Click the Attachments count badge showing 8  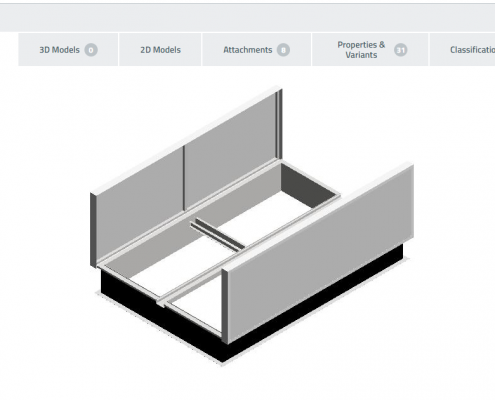point(283,50)
